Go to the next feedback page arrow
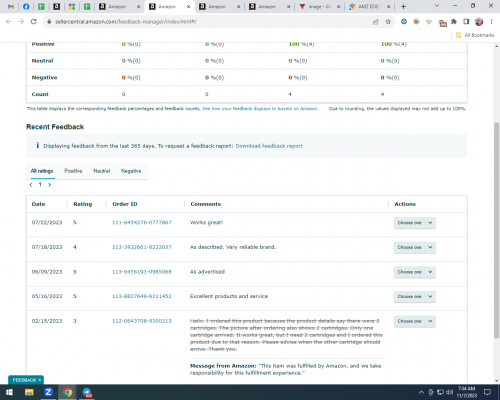500x400 pixels. tap(50, 185)
